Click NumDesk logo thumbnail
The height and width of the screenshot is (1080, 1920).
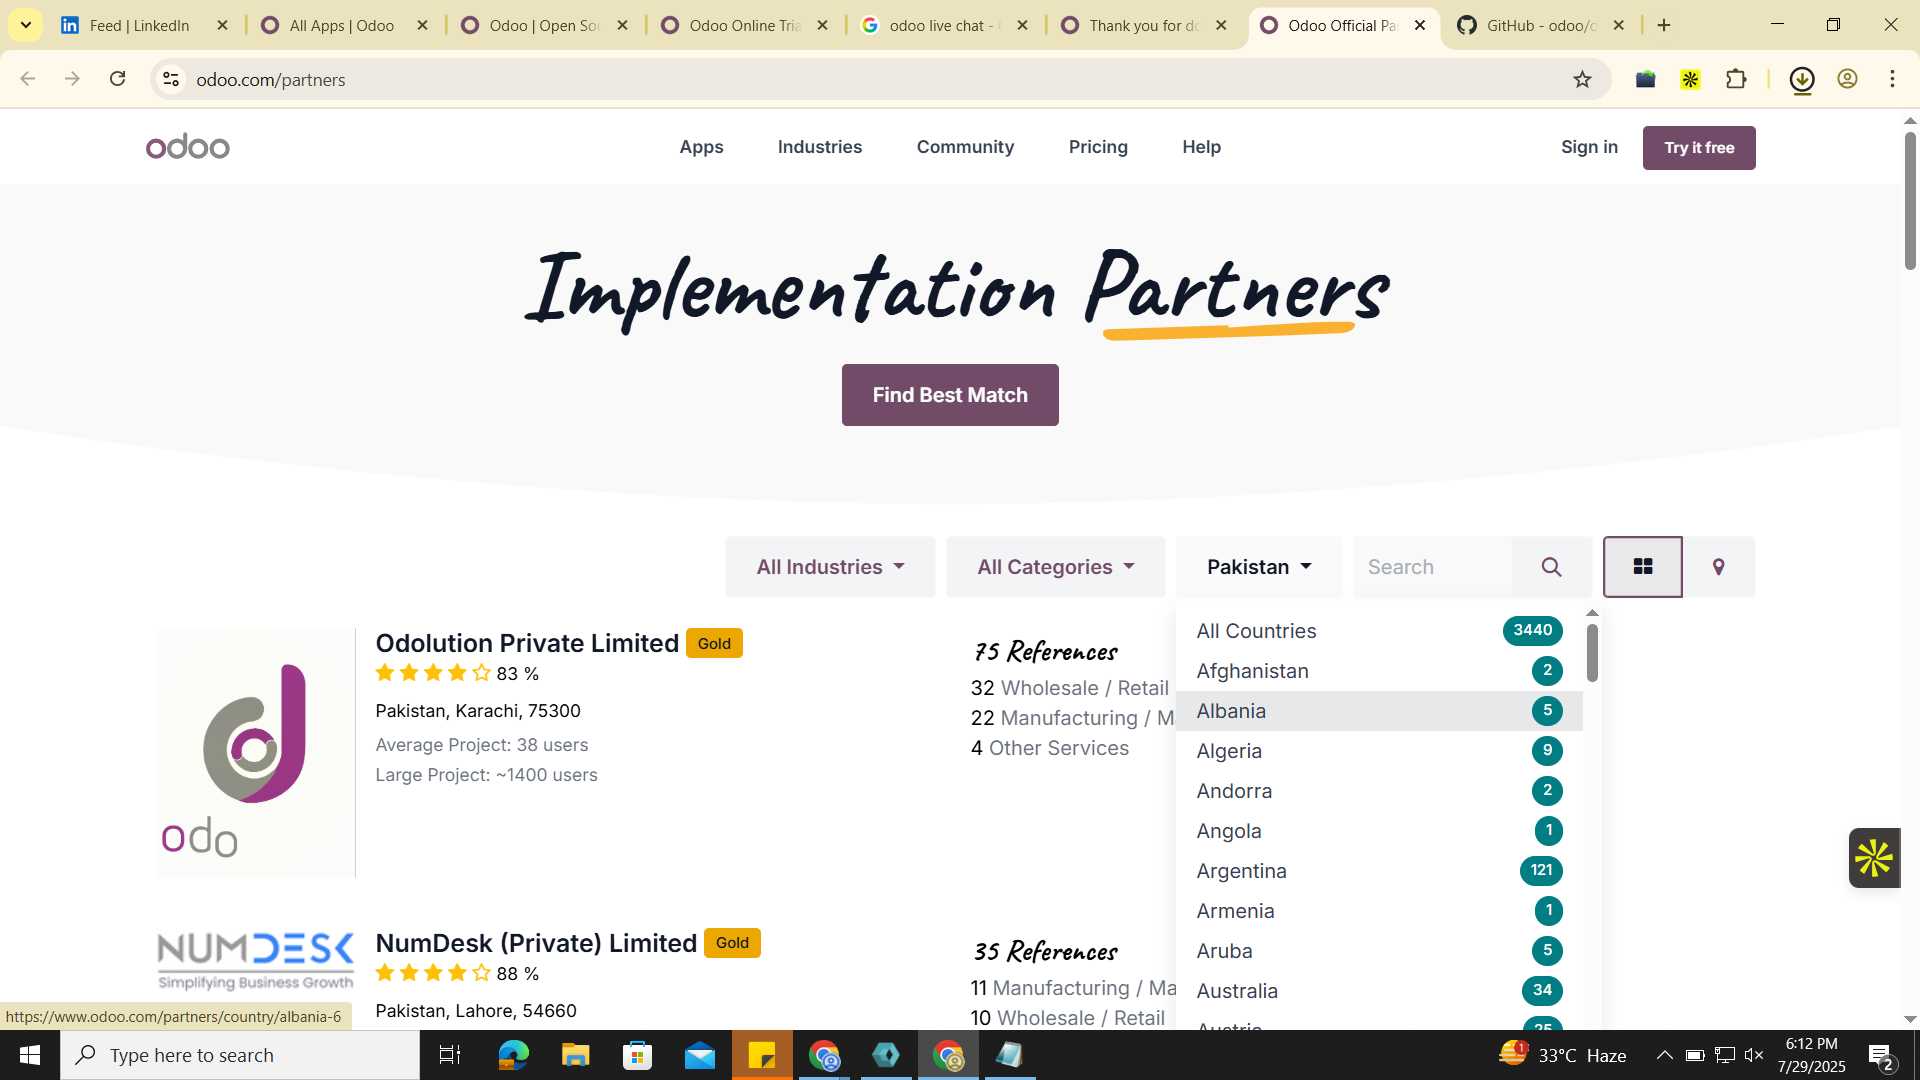coord(256,962)
